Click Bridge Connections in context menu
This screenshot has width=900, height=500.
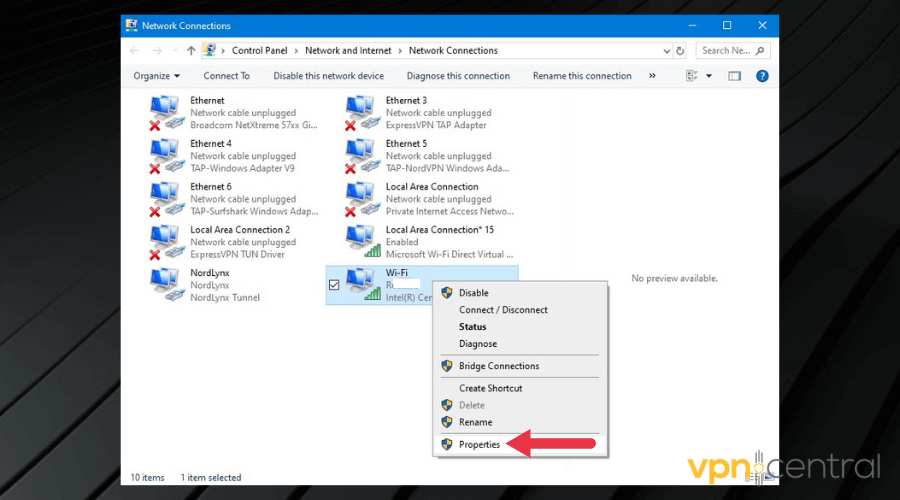tap(498, 366)
